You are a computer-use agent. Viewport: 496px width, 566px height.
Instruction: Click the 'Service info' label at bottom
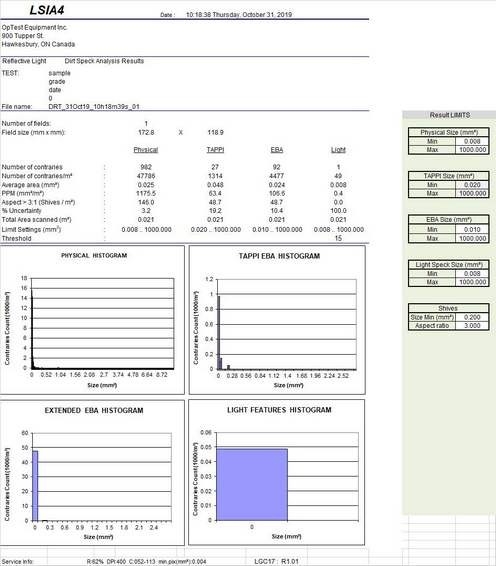(18, 562)
